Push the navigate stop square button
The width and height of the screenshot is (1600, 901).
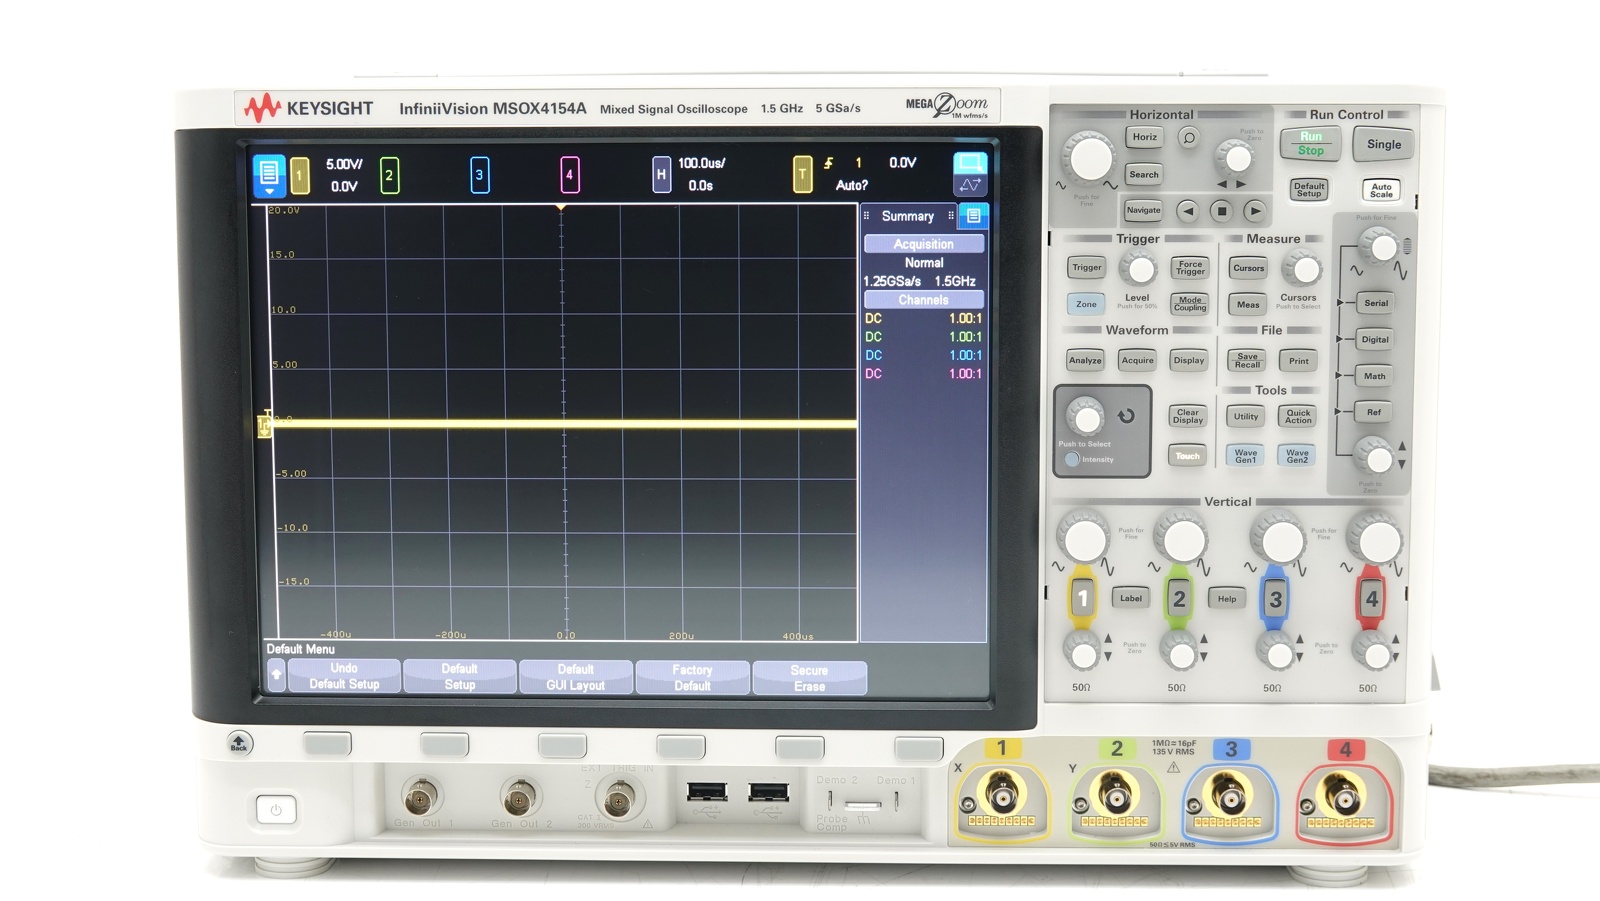tap(1221, 211)
